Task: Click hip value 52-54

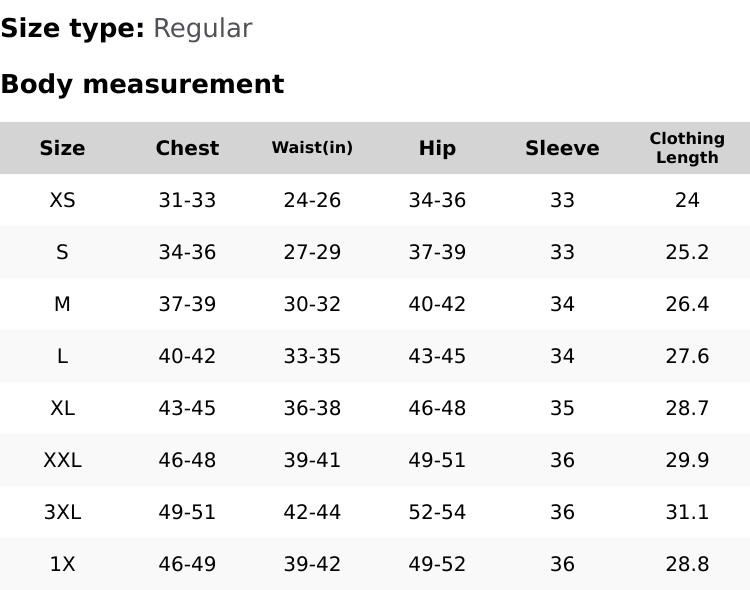Action: pyautogui.click(x=437, y=512)
